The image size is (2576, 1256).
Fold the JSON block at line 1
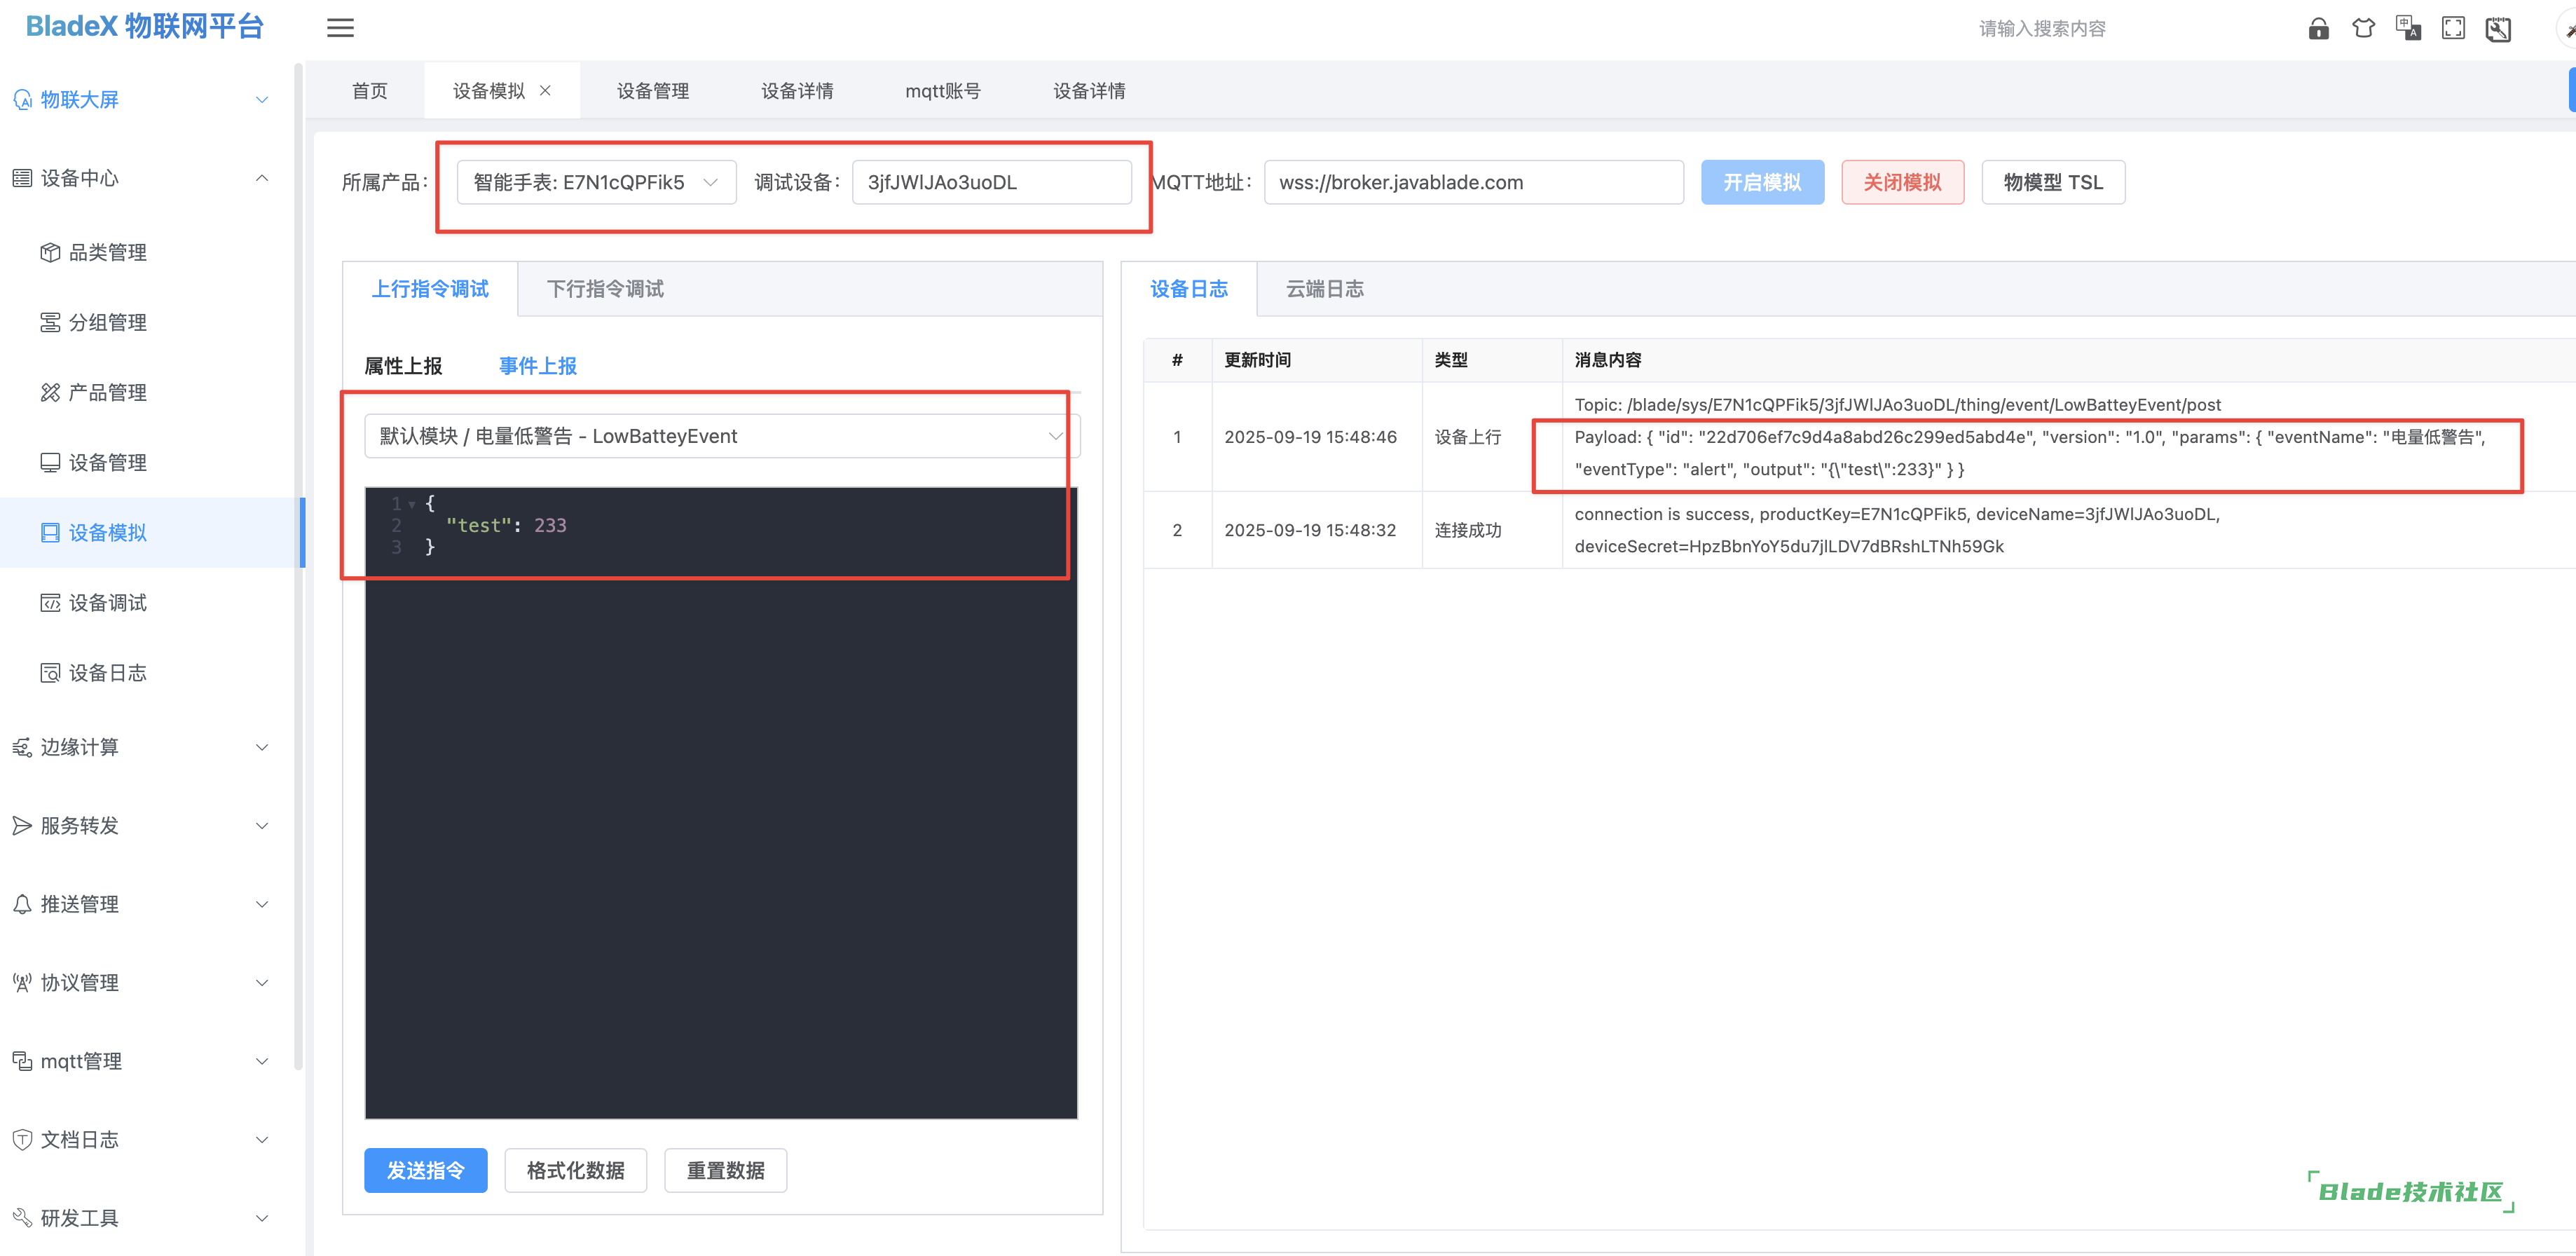point(412,504)
